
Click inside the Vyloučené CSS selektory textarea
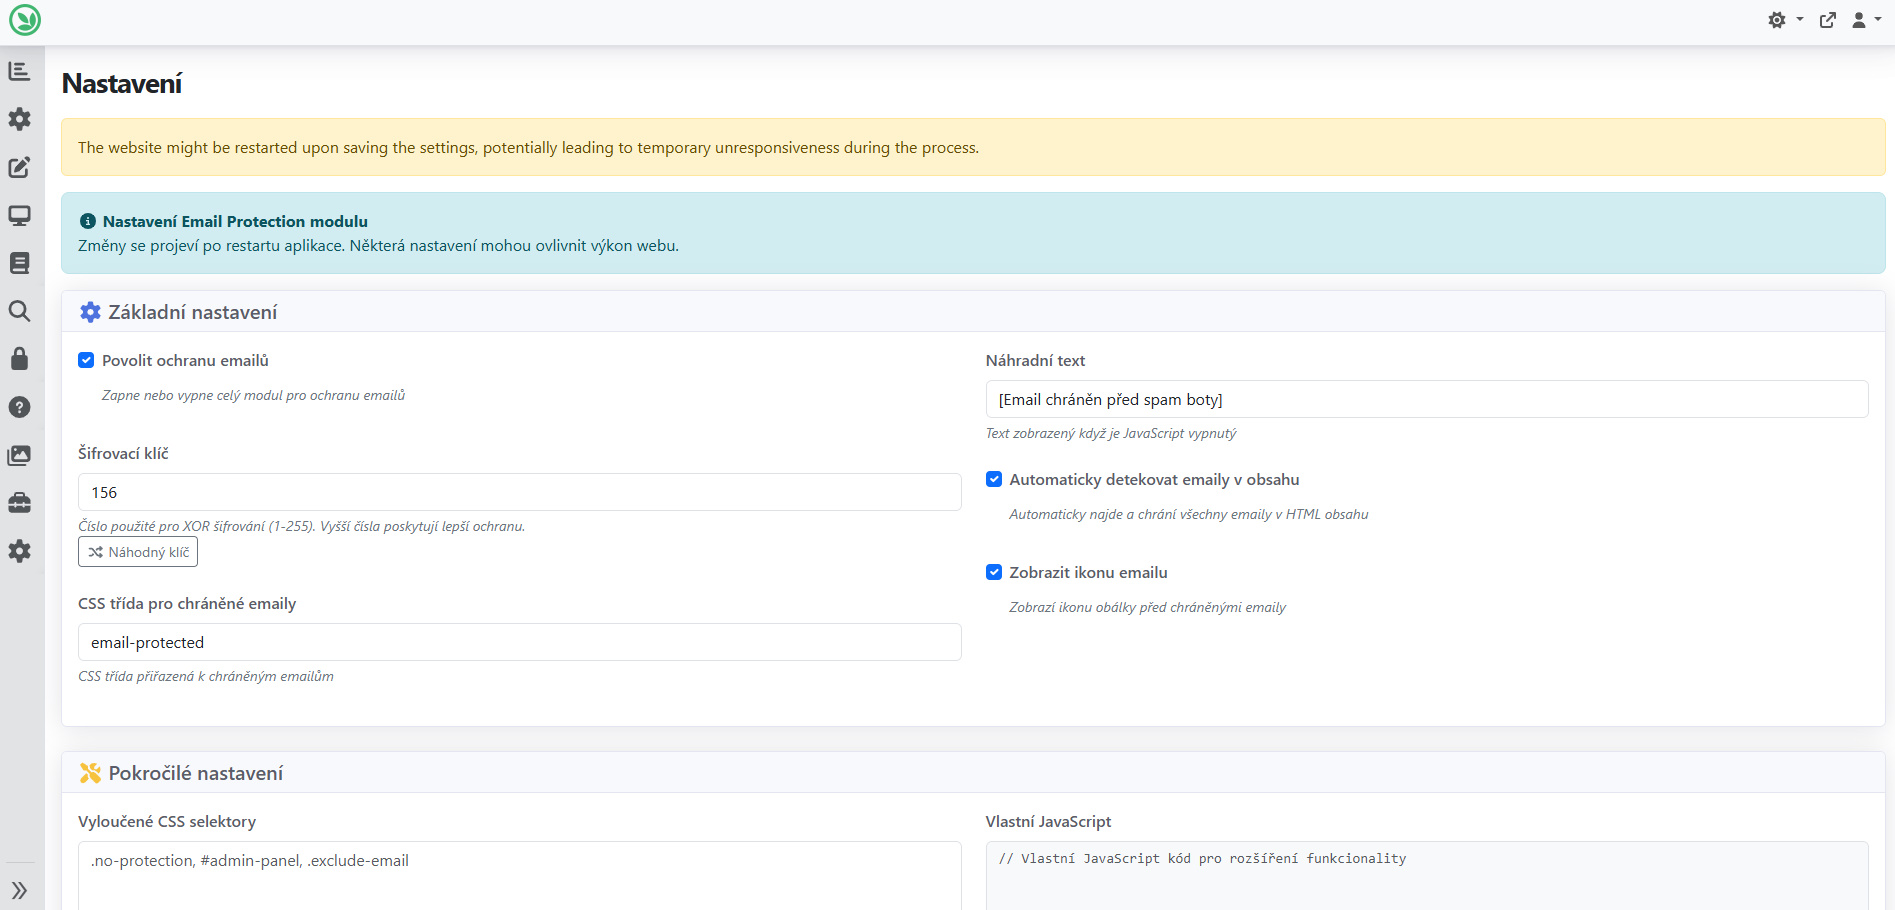click(520, 875)
